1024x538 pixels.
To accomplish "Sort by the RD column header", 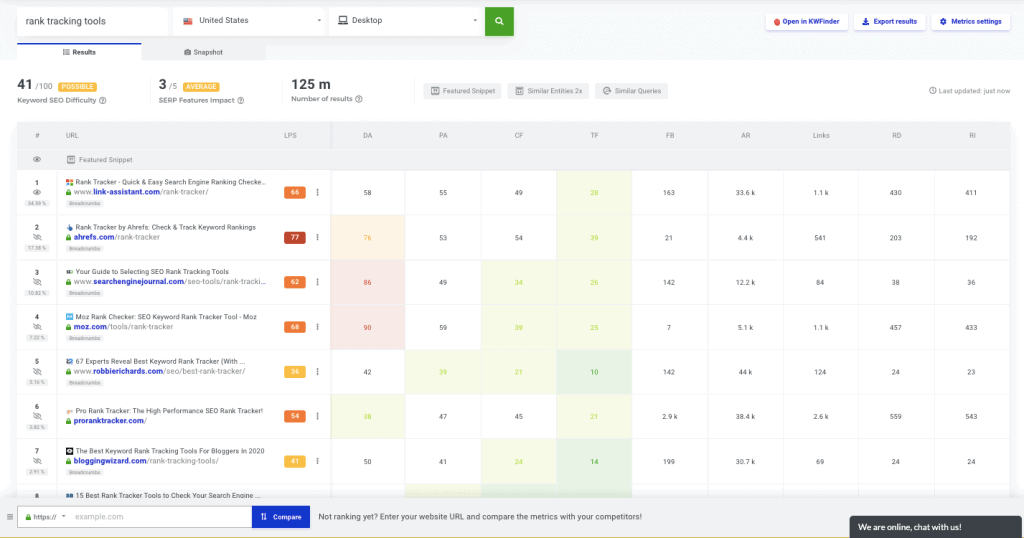I will click(897, 135).
